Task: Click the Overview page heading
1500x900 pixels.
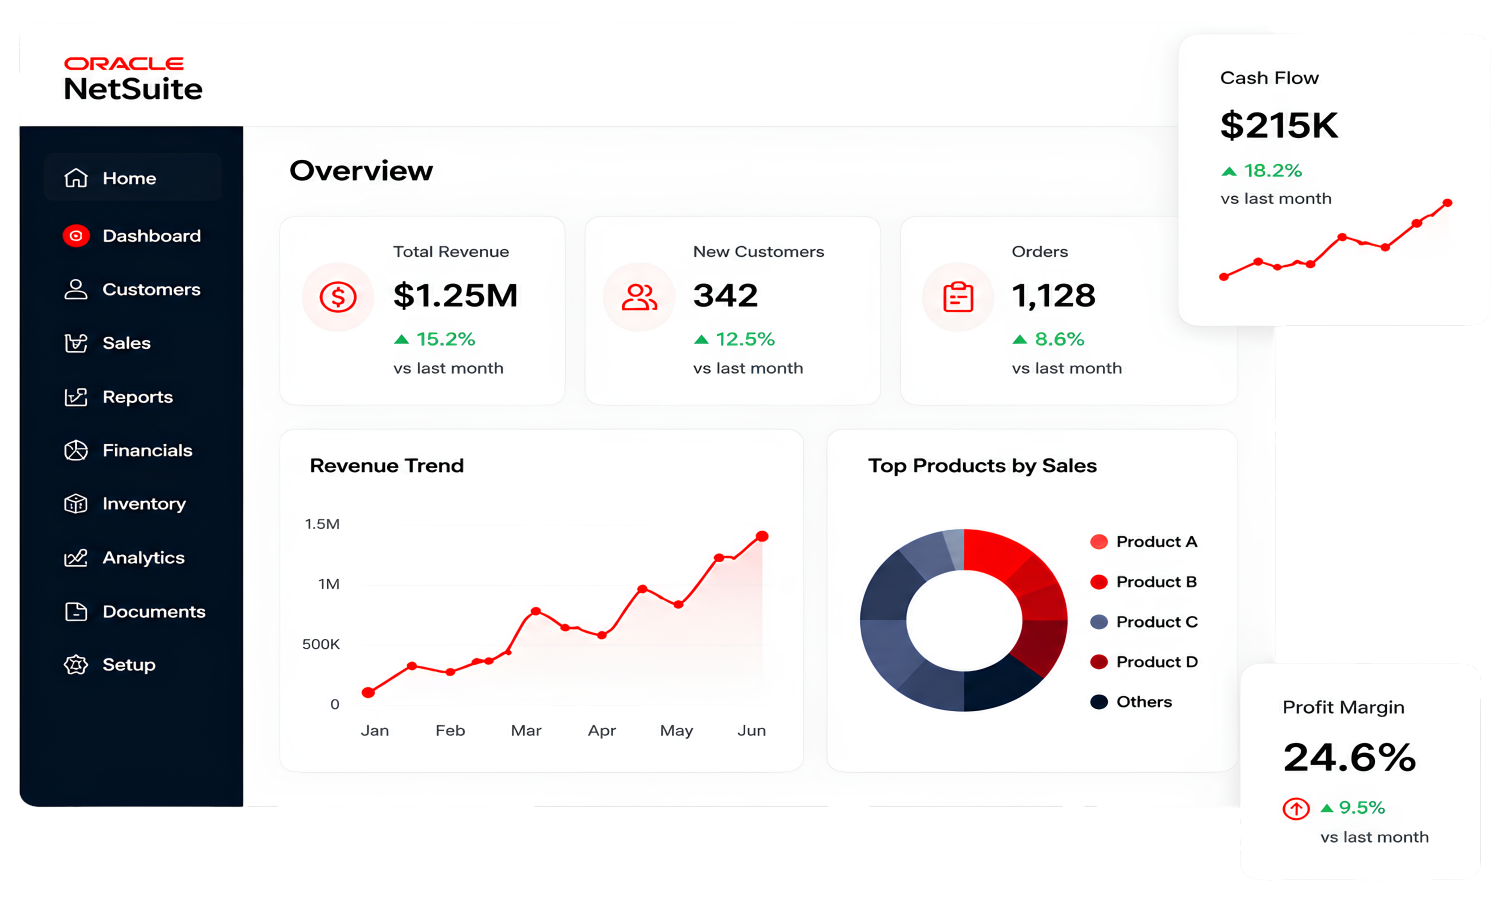Action: [361, 171]
